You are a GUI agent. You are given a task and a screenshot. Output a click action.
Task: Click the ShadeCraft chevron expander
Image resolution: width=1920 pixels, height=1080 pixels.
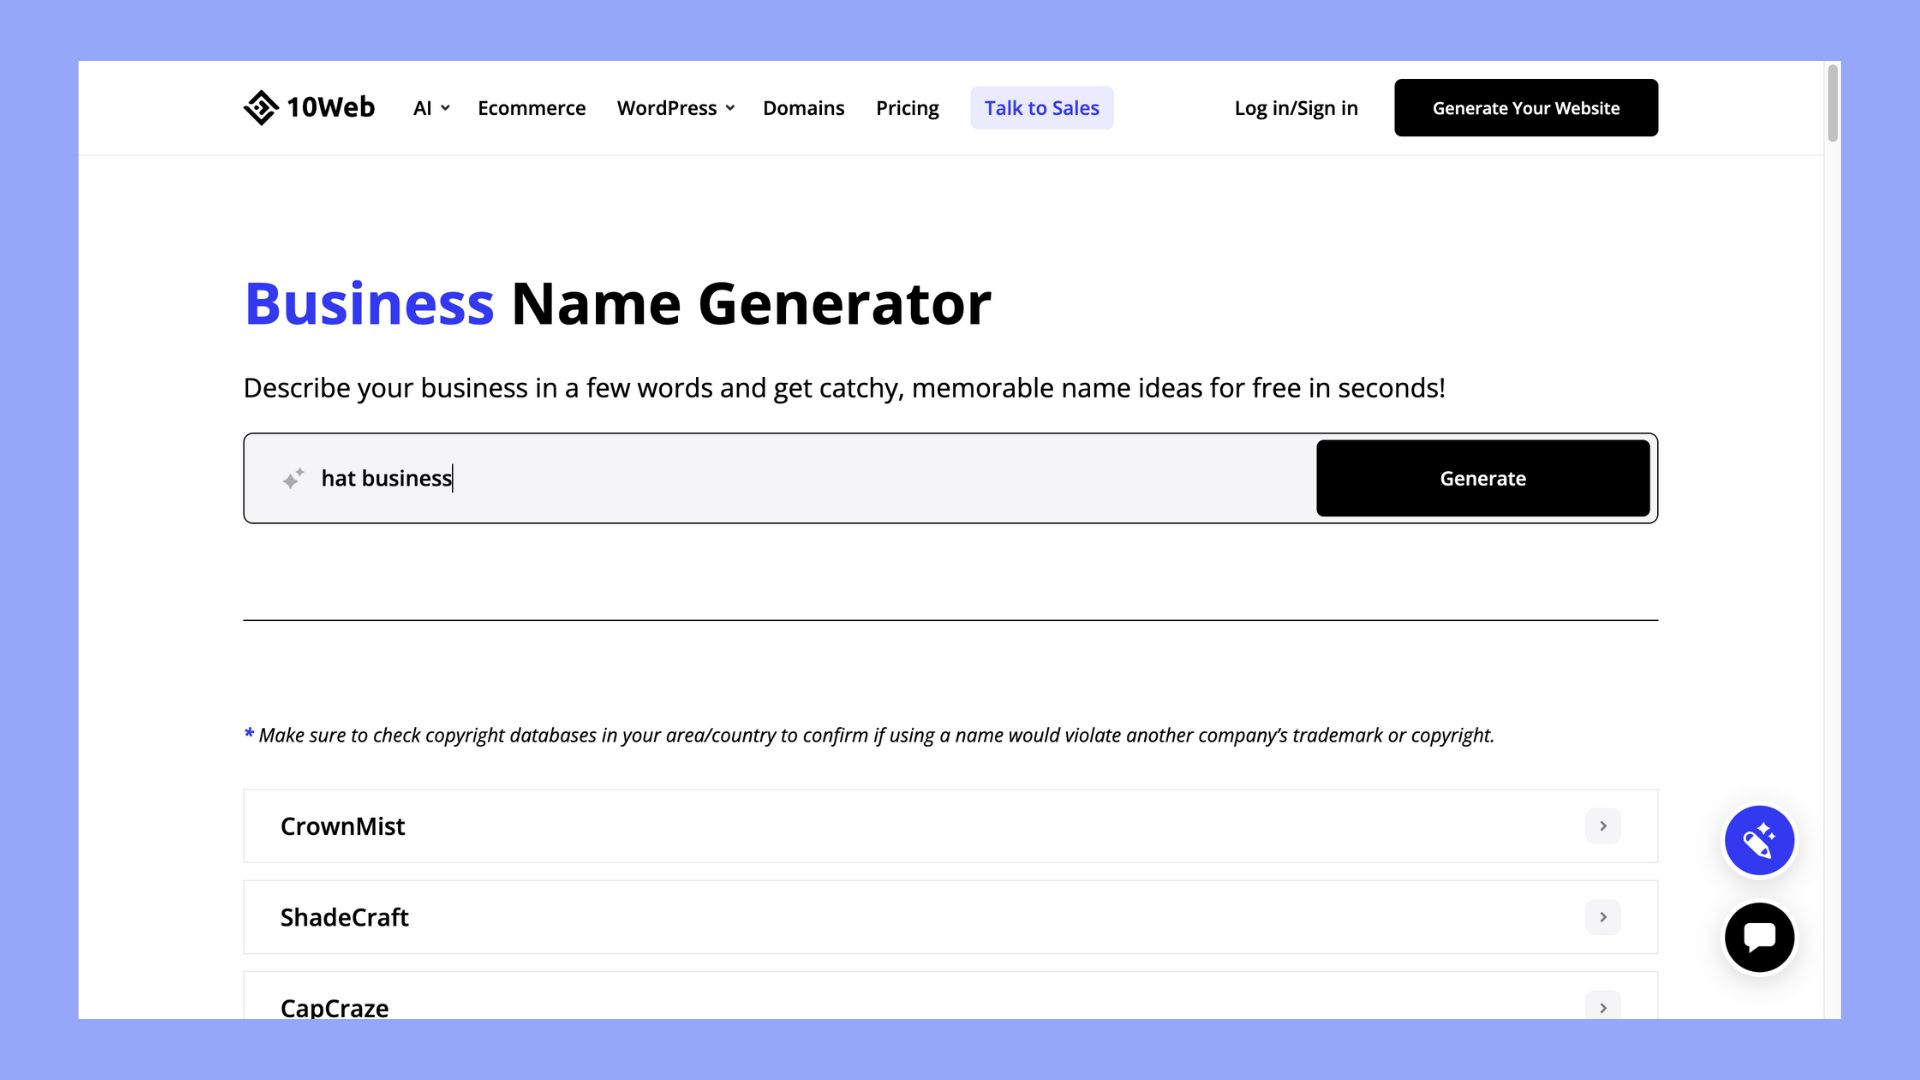click(x=1602, y=916)
